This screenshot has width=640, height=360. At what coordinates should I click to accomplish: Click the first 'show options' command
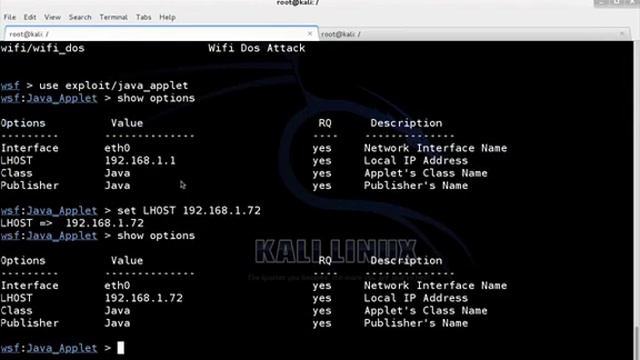point(156,98)
